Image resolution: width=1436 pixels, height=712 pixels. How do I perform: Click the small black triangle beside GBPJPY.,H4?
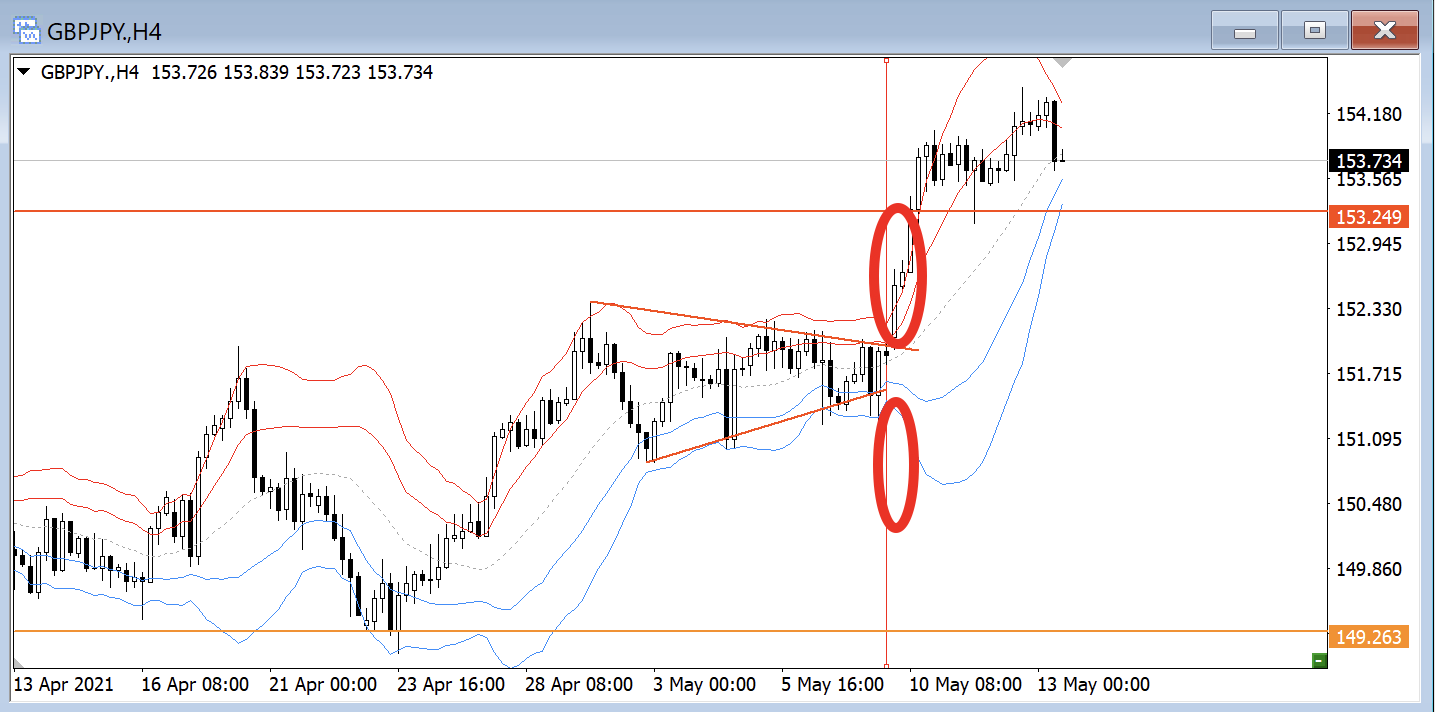pos(24,72)
